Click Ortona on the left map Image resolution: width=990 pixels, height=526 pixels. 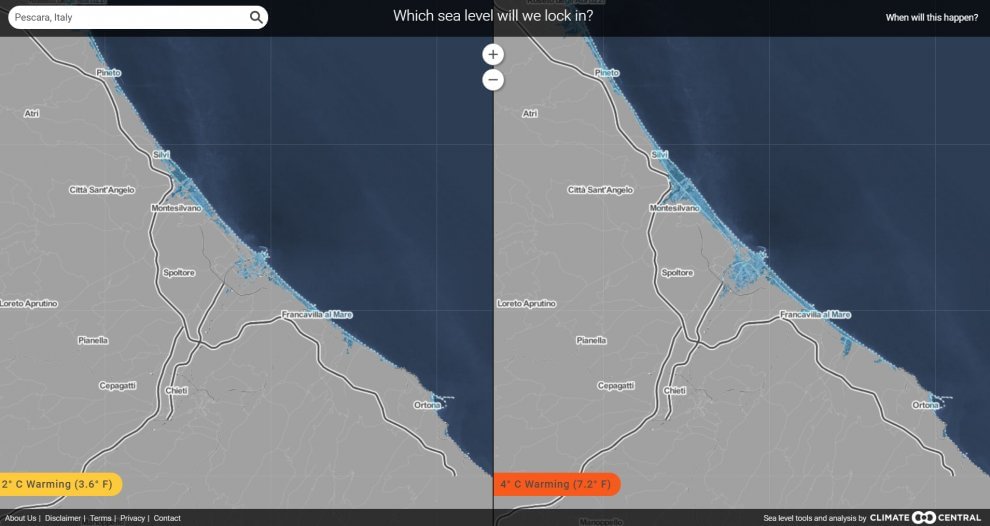[426, 405]
